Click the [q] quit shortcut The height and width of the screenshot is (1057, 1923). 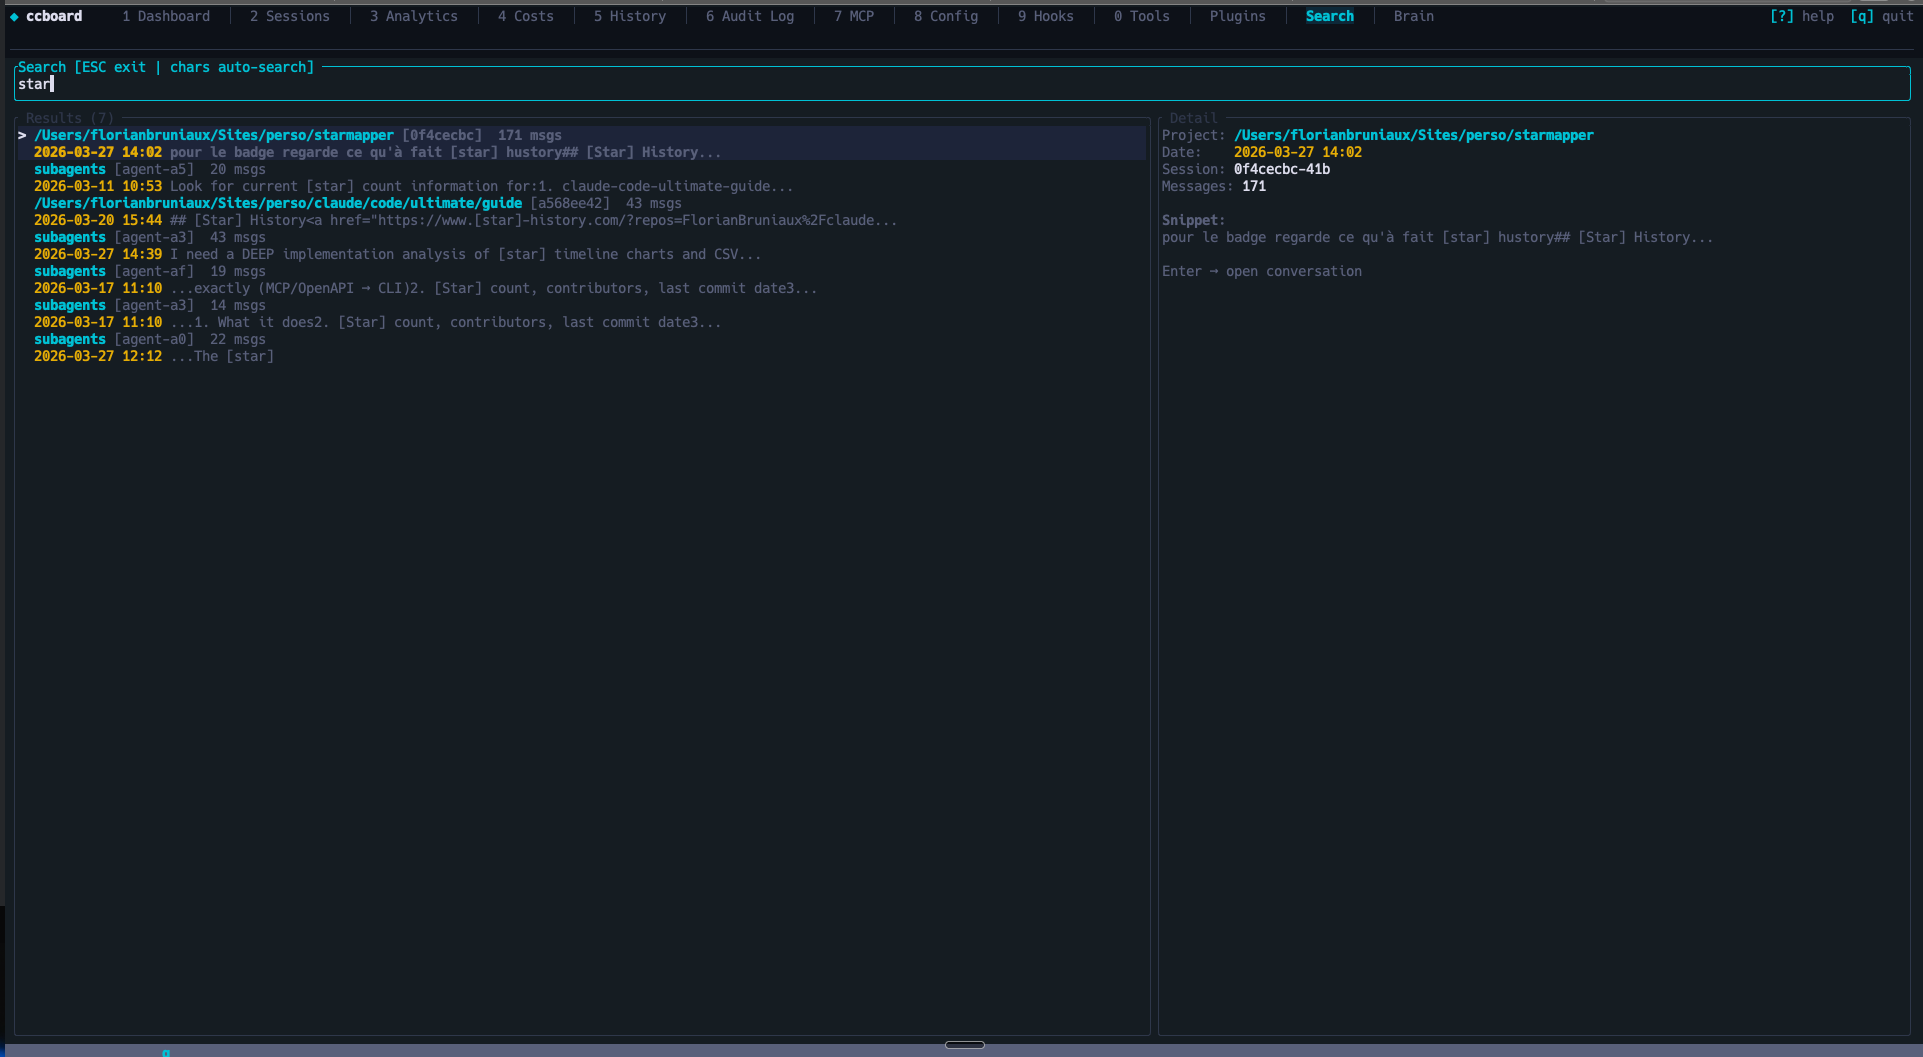click(1882, 17)
